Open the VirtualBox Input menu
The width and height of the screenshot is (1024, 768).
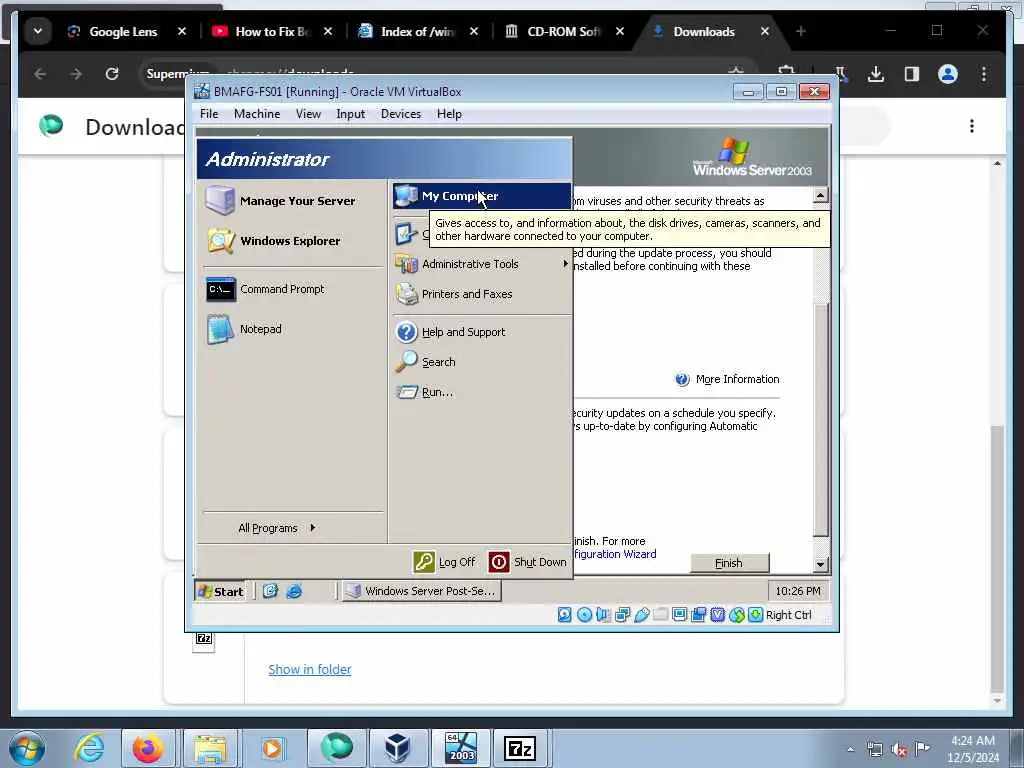point(351,114)
